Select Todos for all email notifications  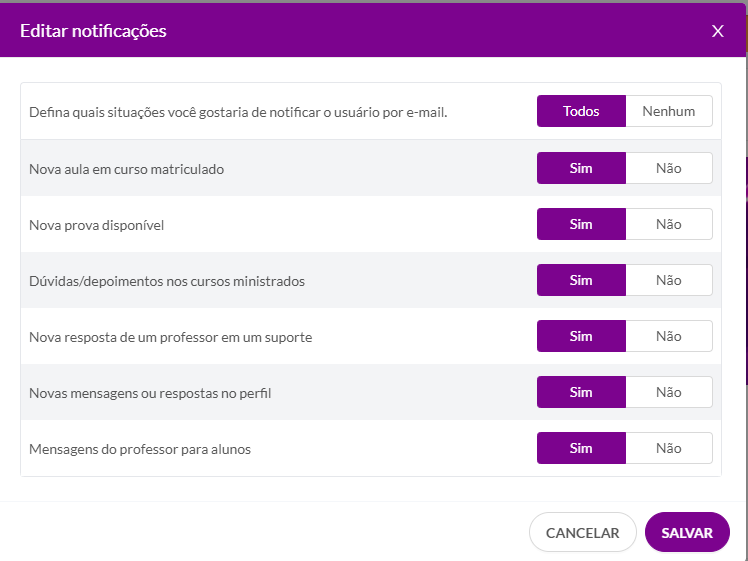tap(581, 111)
